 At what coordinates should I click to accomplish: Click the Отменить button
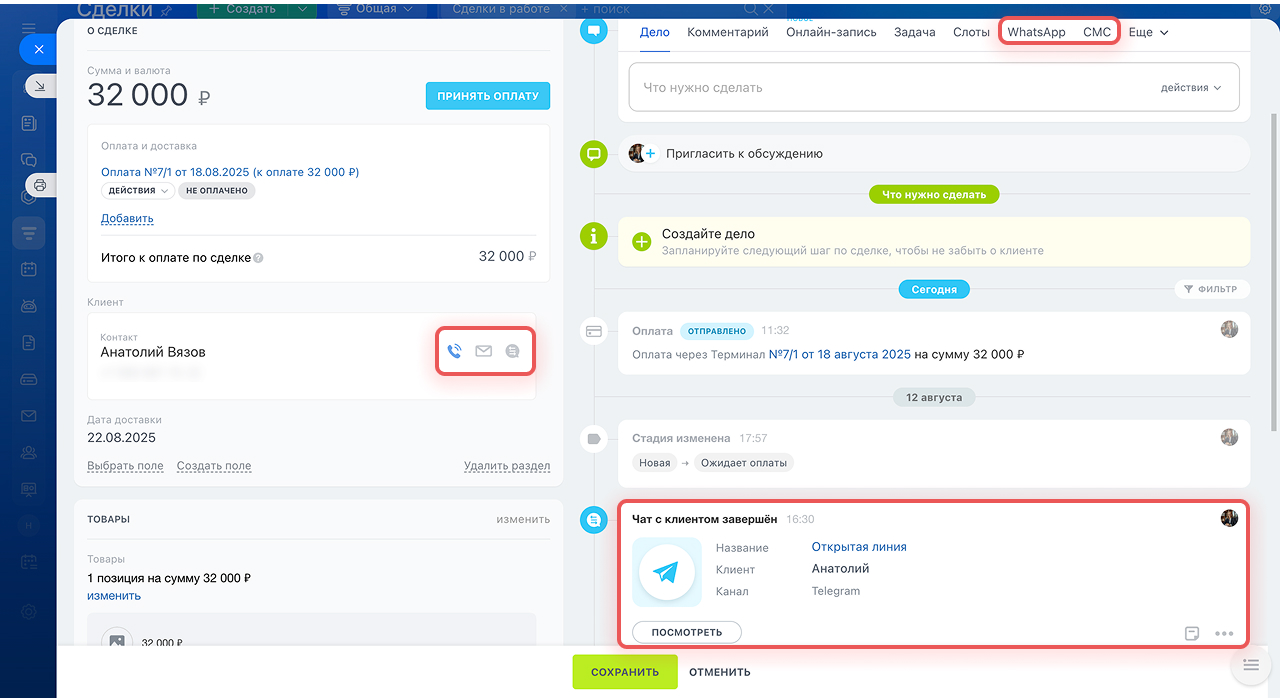point(720,672)
